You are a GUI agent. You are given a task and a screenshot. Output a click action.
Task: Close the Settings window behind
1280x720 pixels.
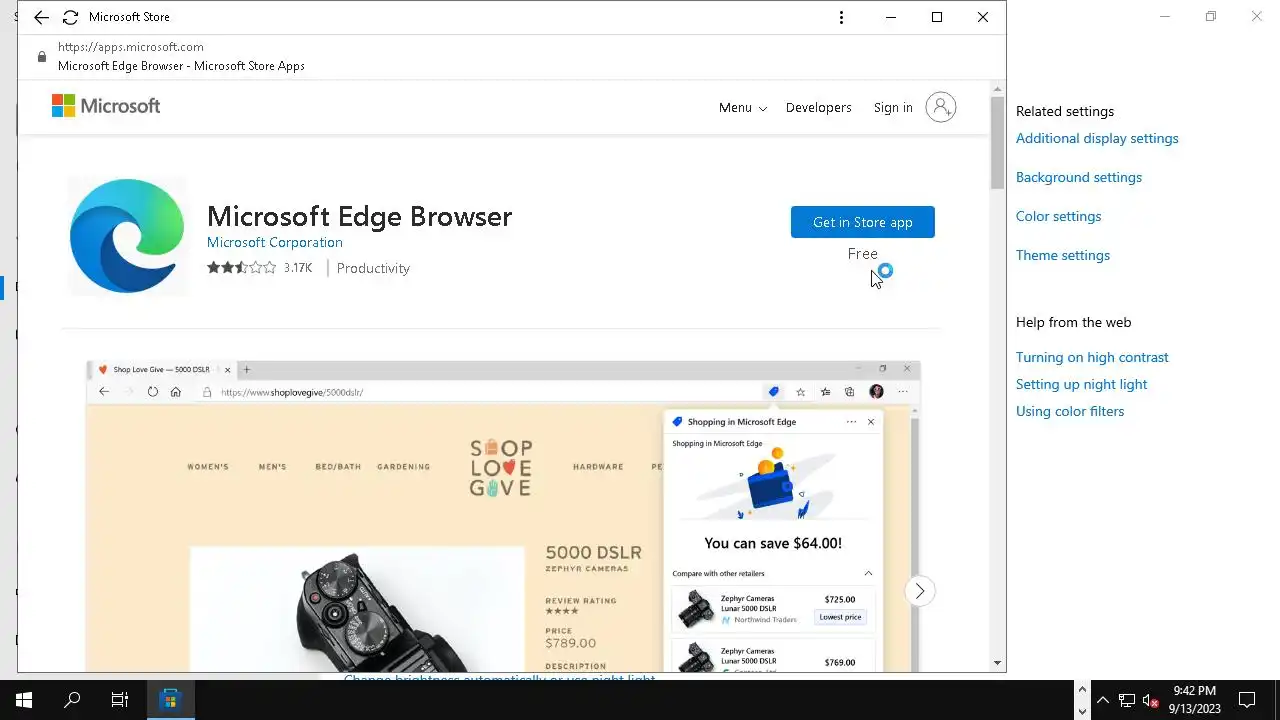click(1257, 16)
